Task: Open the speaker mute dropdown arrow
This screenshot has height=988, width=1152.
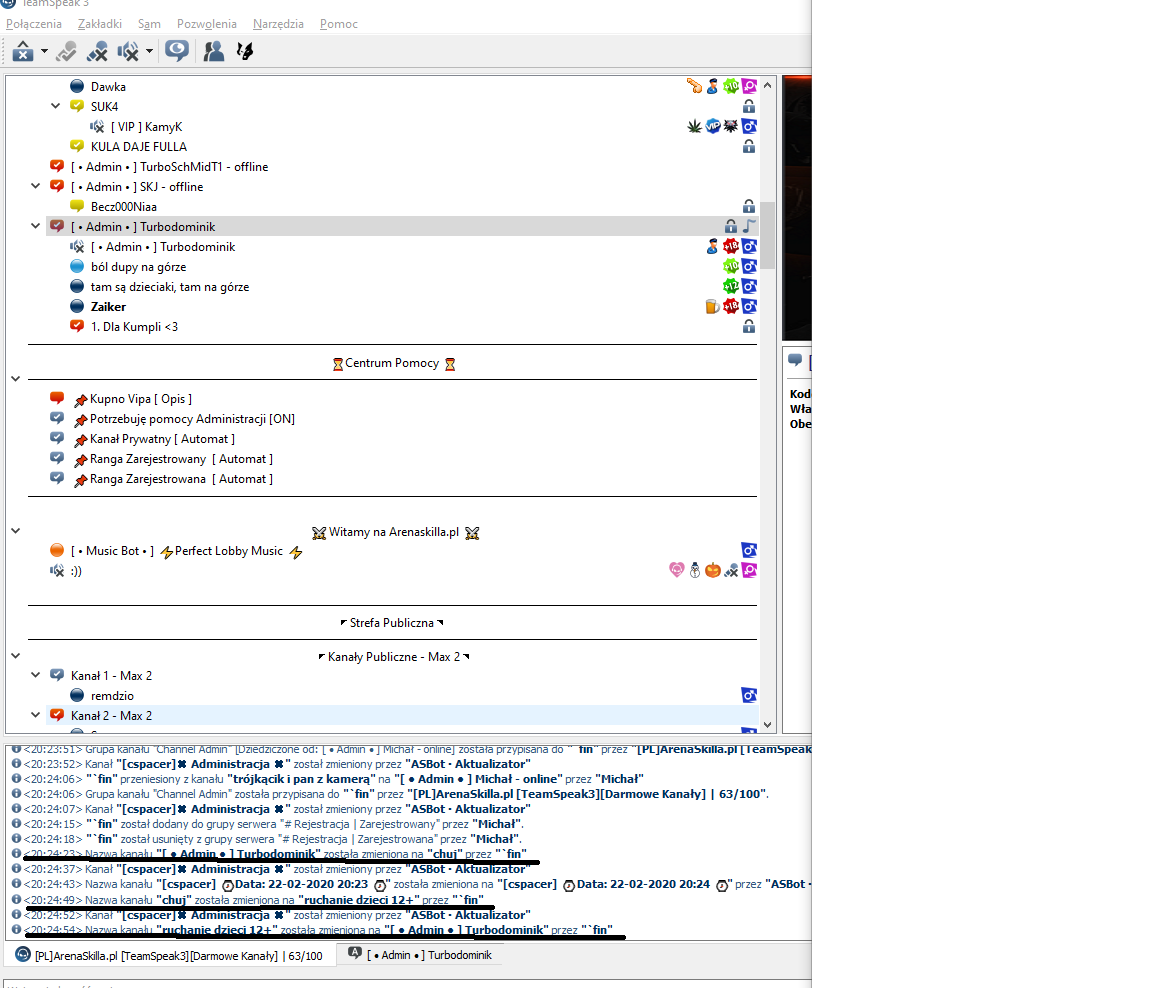Action: (x=149, y=51)
